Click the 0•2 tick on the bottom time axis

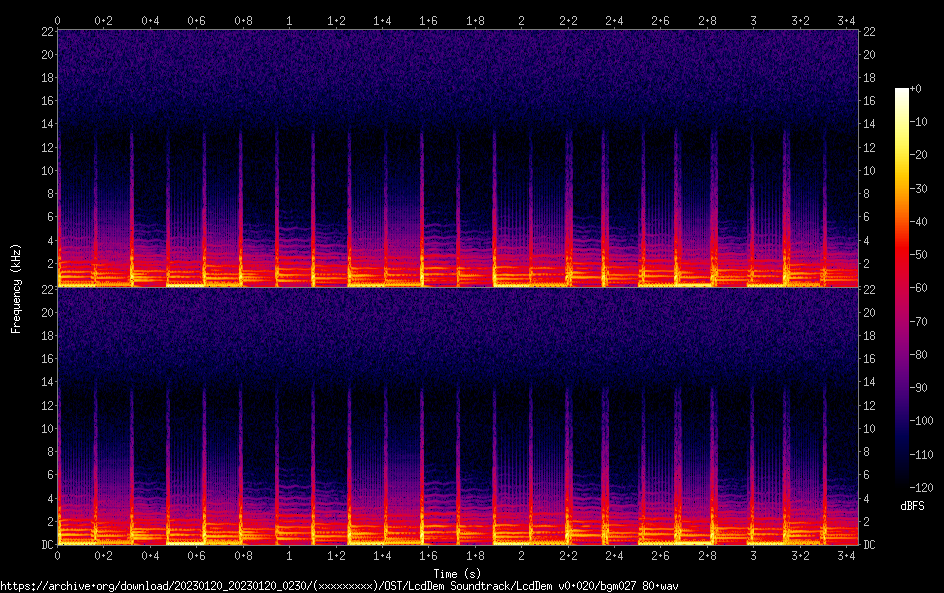pos(104,555)
